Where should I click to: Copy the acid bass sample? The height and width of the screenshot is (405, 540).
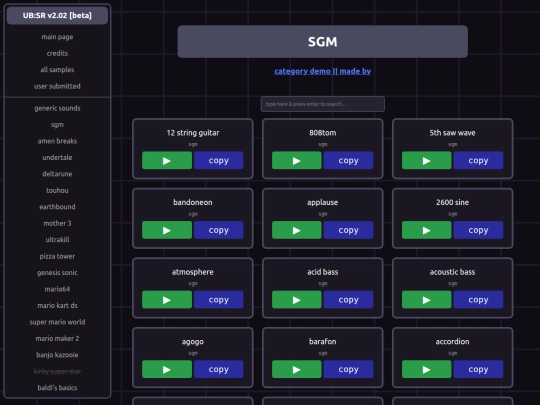349,300
